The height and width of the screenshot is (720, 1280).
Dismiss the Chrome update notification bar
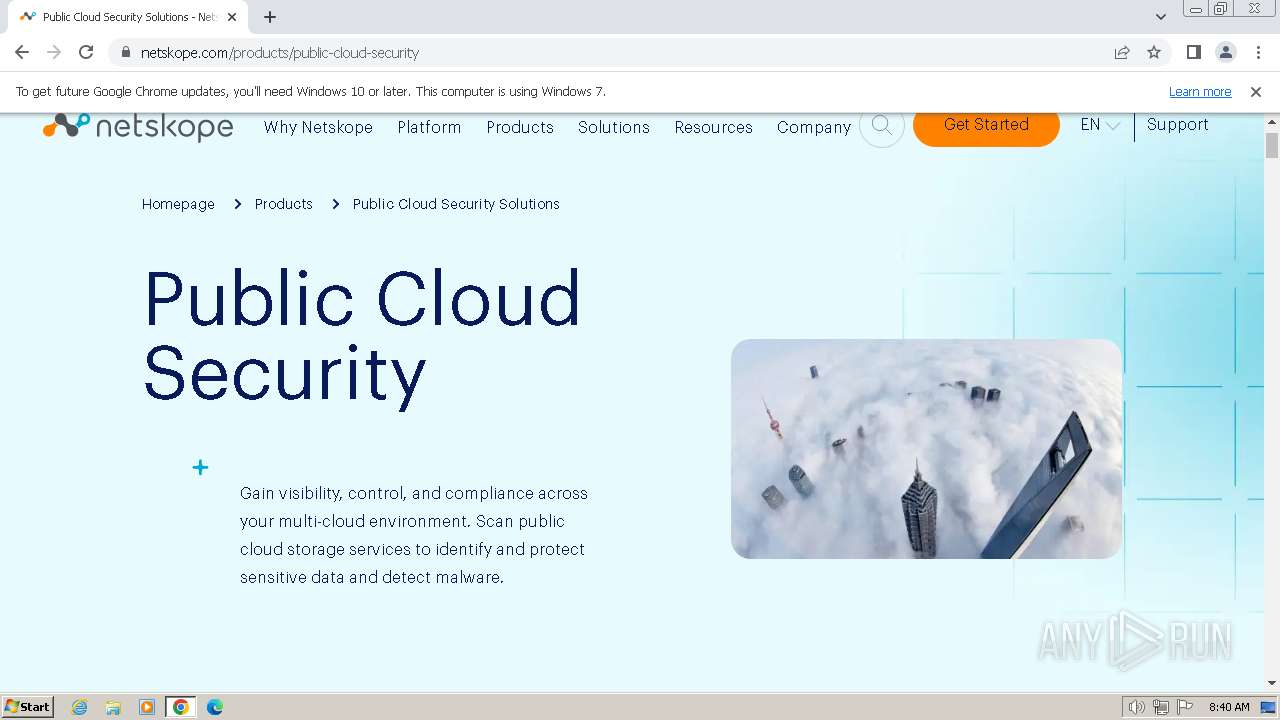pos(1256,91)
